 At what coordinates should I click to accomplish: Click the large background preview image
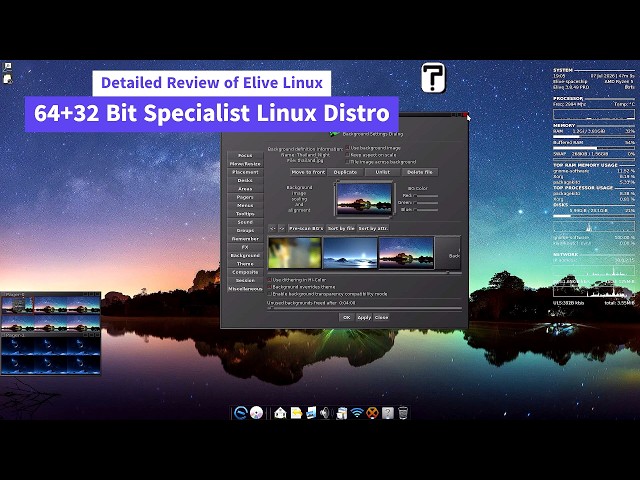364,199
